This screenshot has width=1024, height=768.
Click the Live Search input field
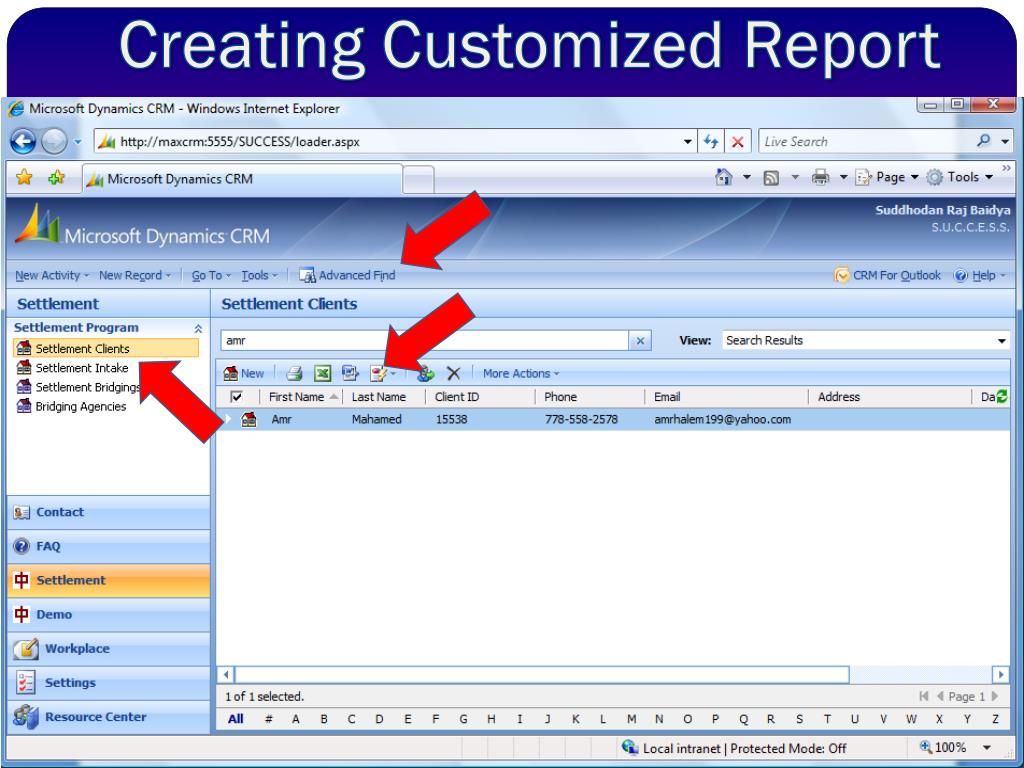(865, 141)
